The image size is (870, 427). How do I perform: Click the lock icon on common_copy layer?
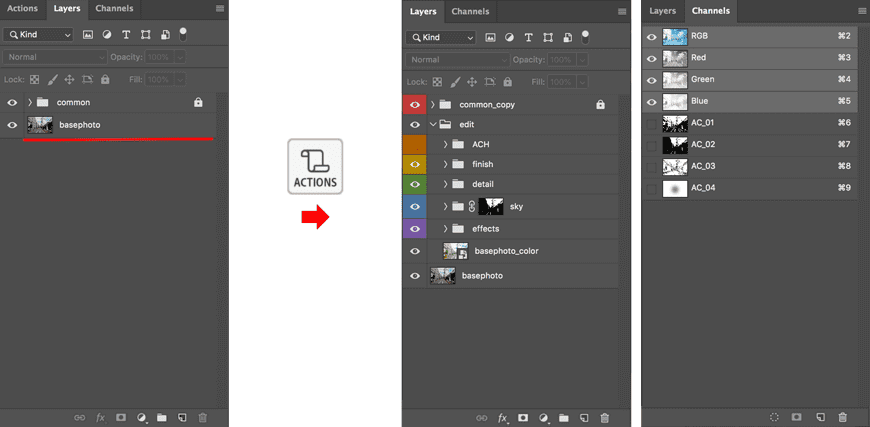pyautogui.click(x=600, y=104)
